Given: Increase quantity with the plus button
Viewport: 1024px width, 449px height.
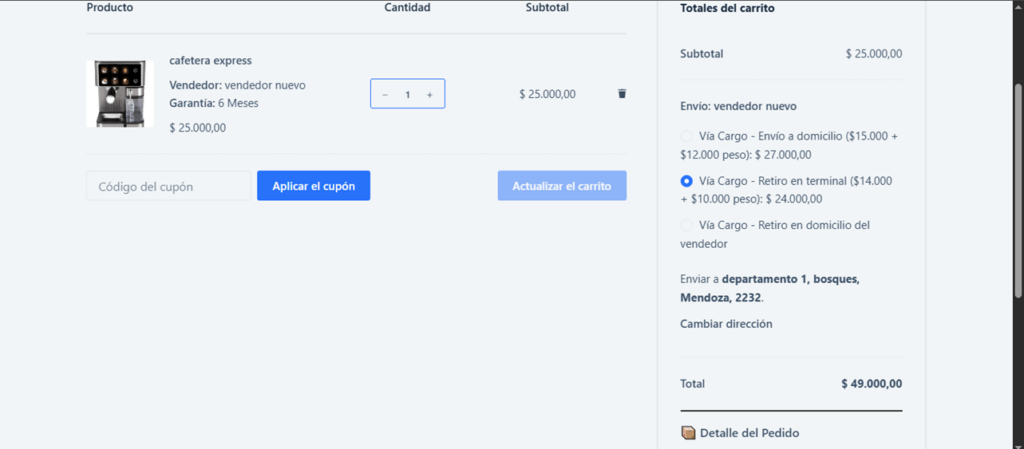Looking at the screenshot, I should (430, 95).
